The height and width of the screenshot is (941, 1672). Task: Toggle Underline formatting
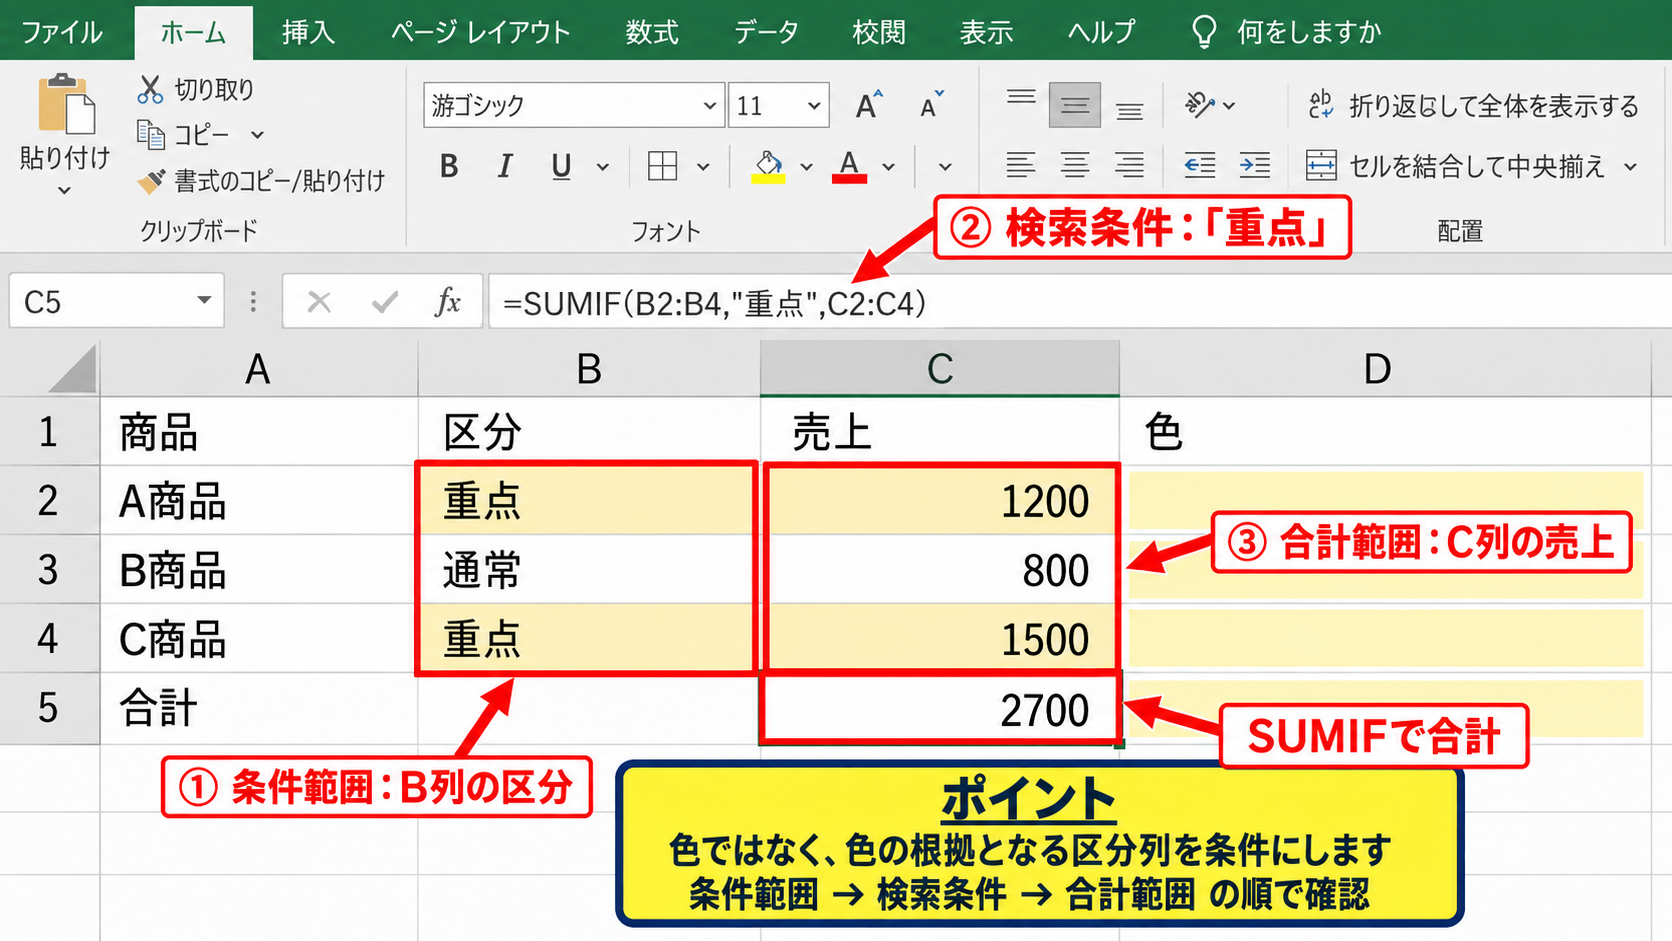[x=561, y=166]
